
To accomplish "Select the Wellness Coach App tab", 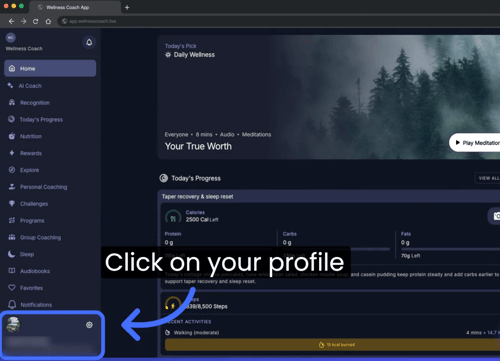I will (75, 7).
